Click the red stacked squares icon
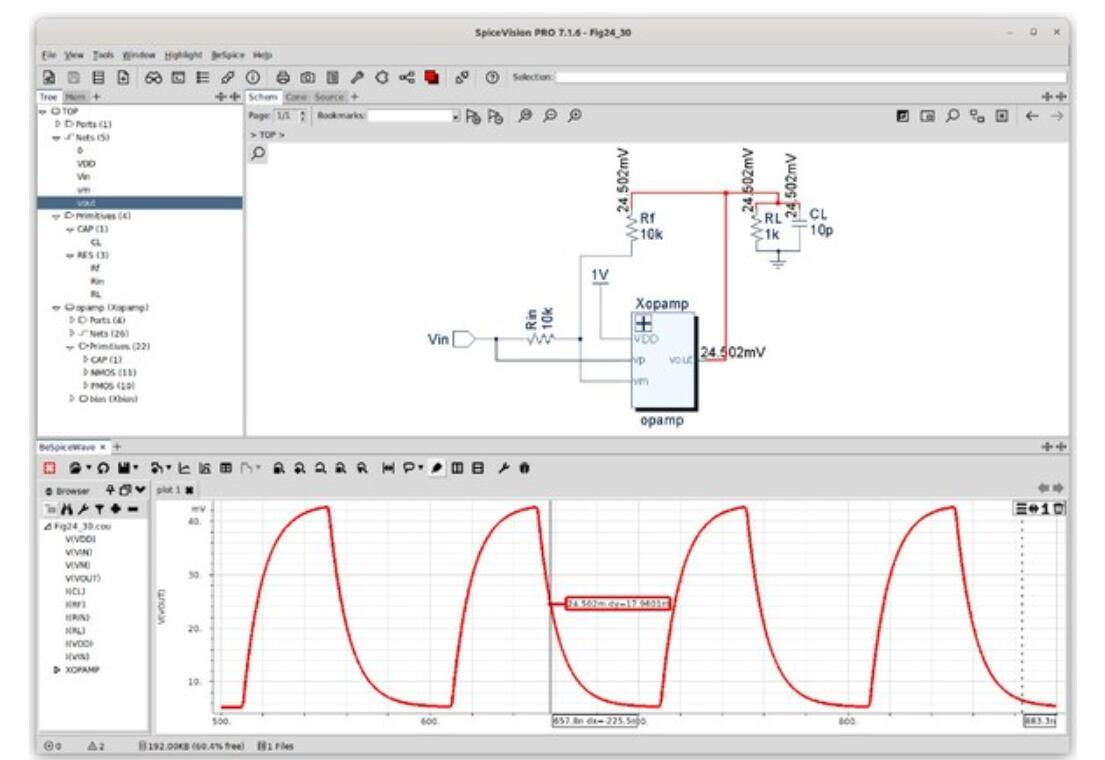Screen dimensions: 1105x760 (431, 78)
